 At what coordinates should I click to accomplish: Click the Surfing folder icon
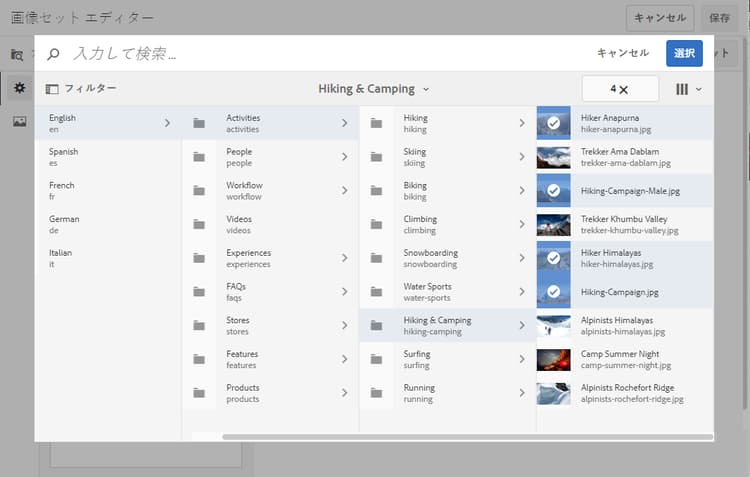click(x=376, y=359)
